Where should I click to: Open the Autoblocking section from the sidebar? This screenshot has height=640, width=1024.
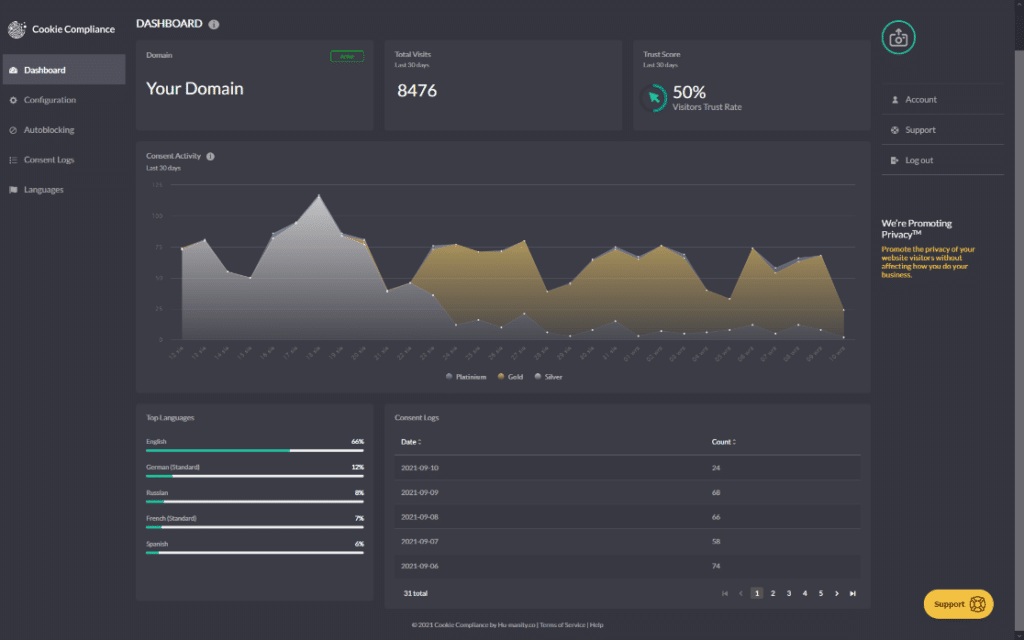pos(48,129)
